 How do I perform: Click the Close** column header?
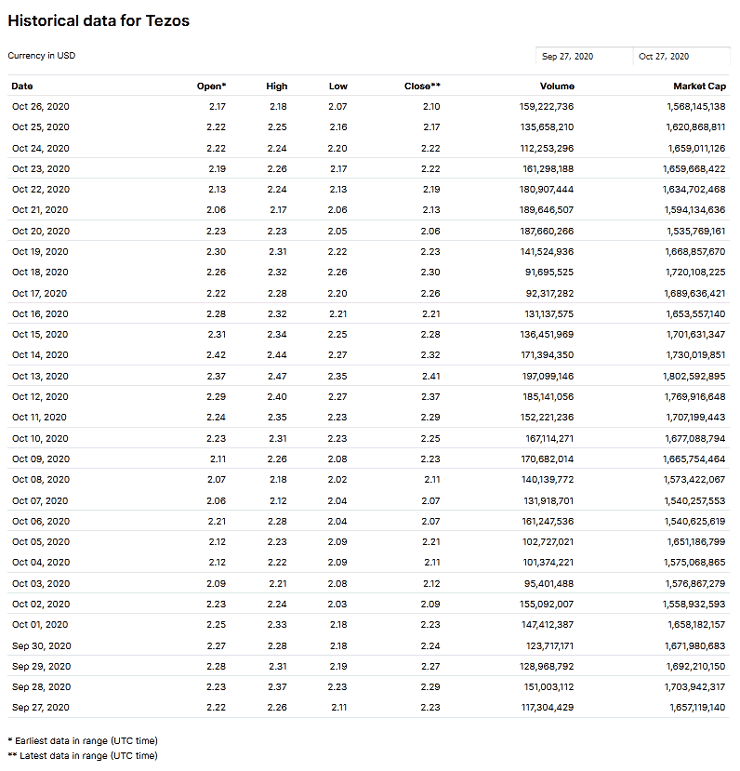(x=422, y=86)
